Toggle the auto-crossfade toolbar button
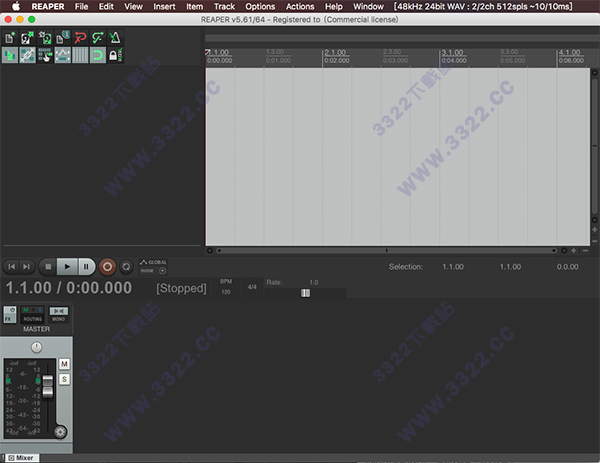 click(10, 55)
